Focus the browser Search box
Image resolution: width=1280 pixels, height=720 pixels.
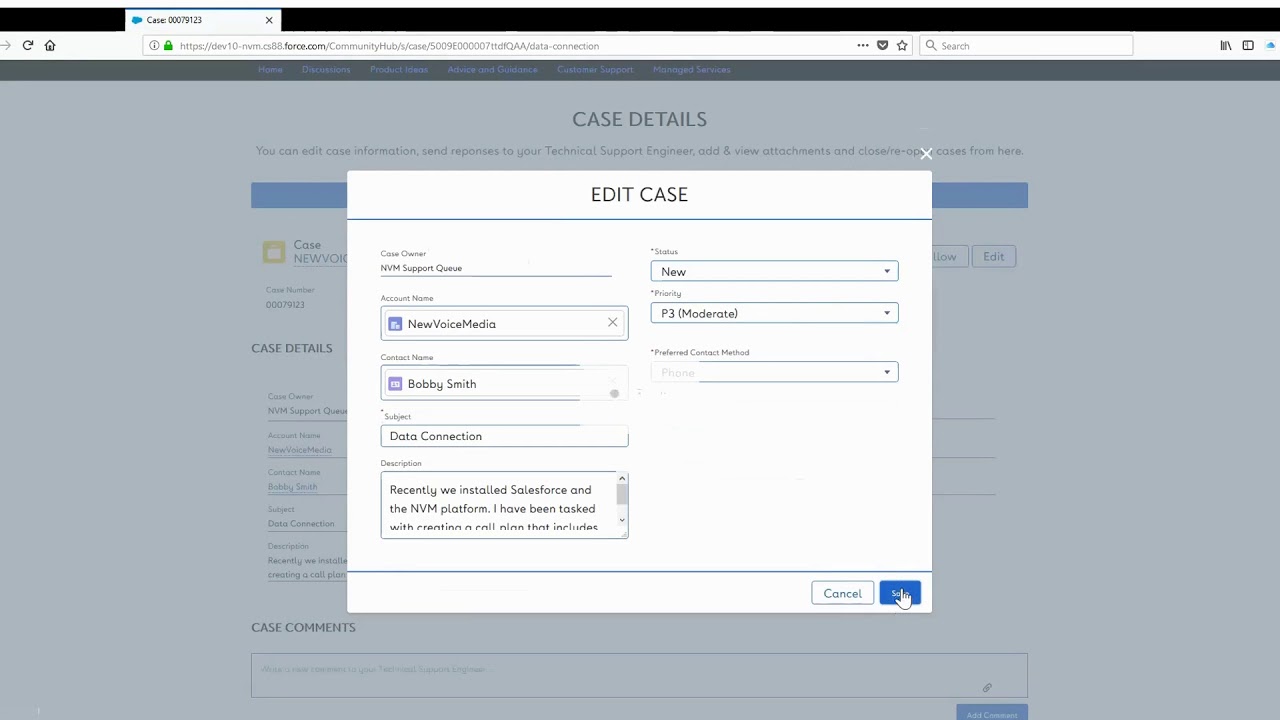pyautogui.click(x=1026, y=45)
